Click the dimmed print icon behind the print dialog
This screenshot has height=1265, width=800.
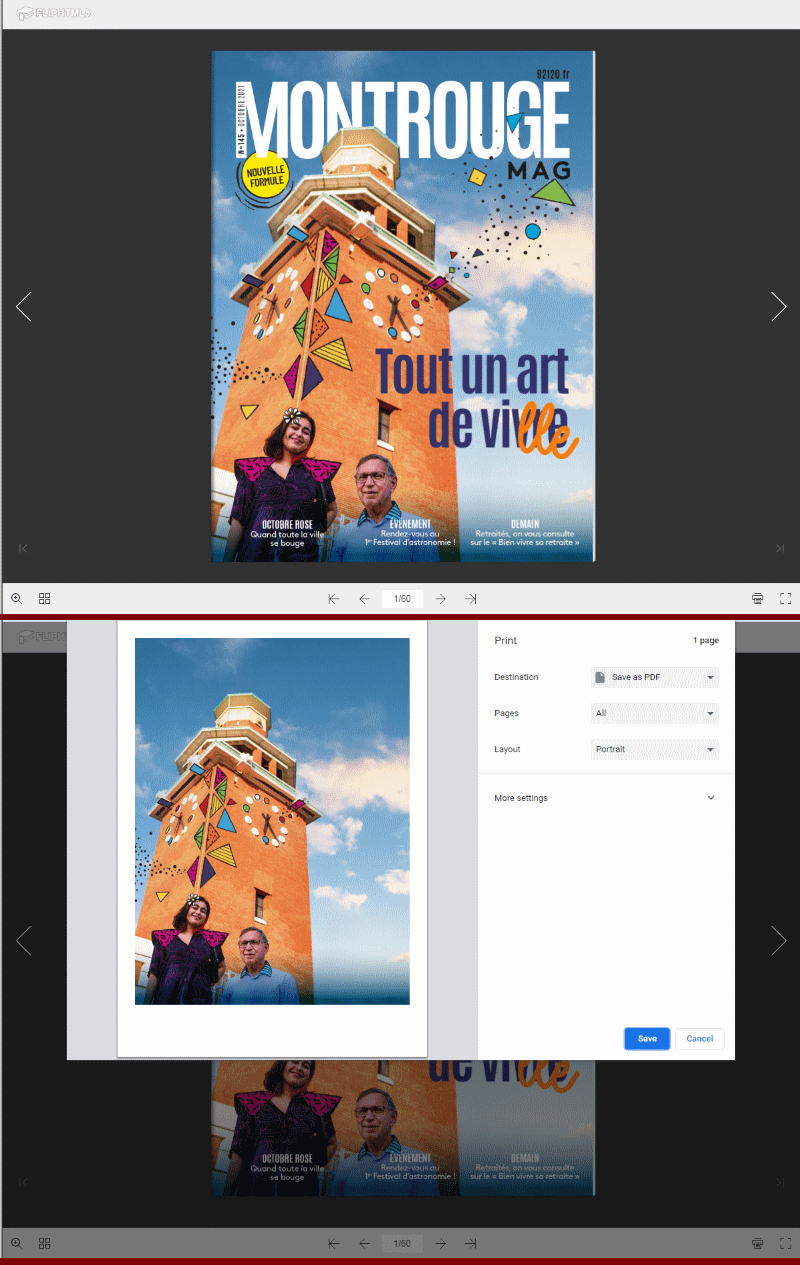click(758, 1243)
